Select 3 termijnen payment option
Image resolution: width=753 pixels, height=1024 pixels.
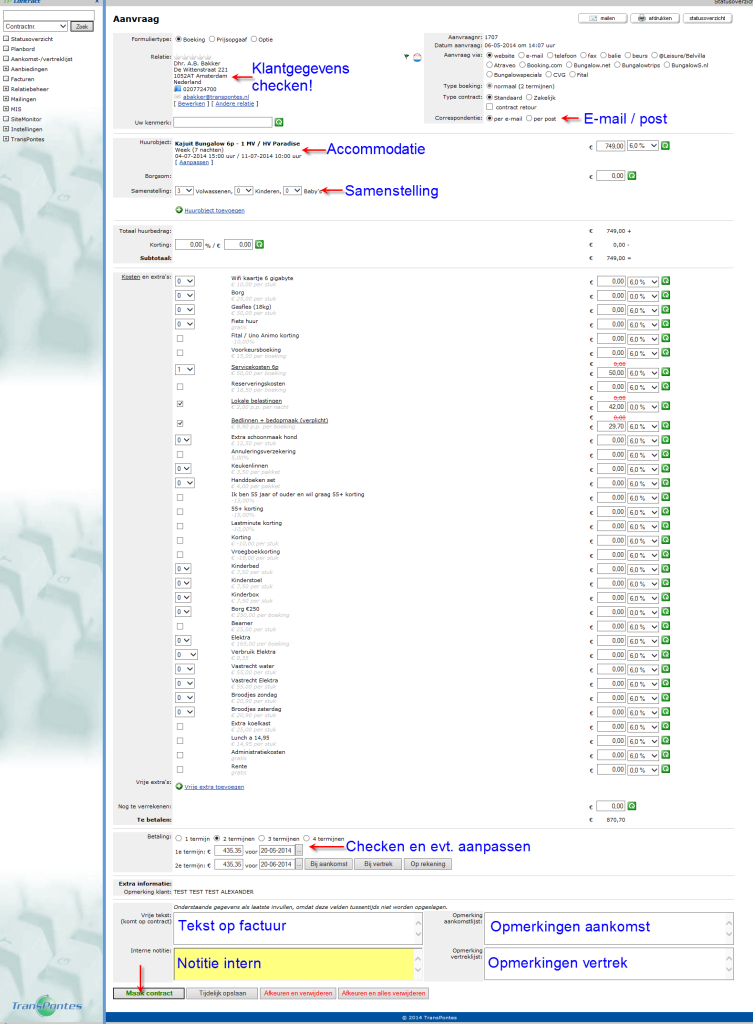tap(260, 838)
